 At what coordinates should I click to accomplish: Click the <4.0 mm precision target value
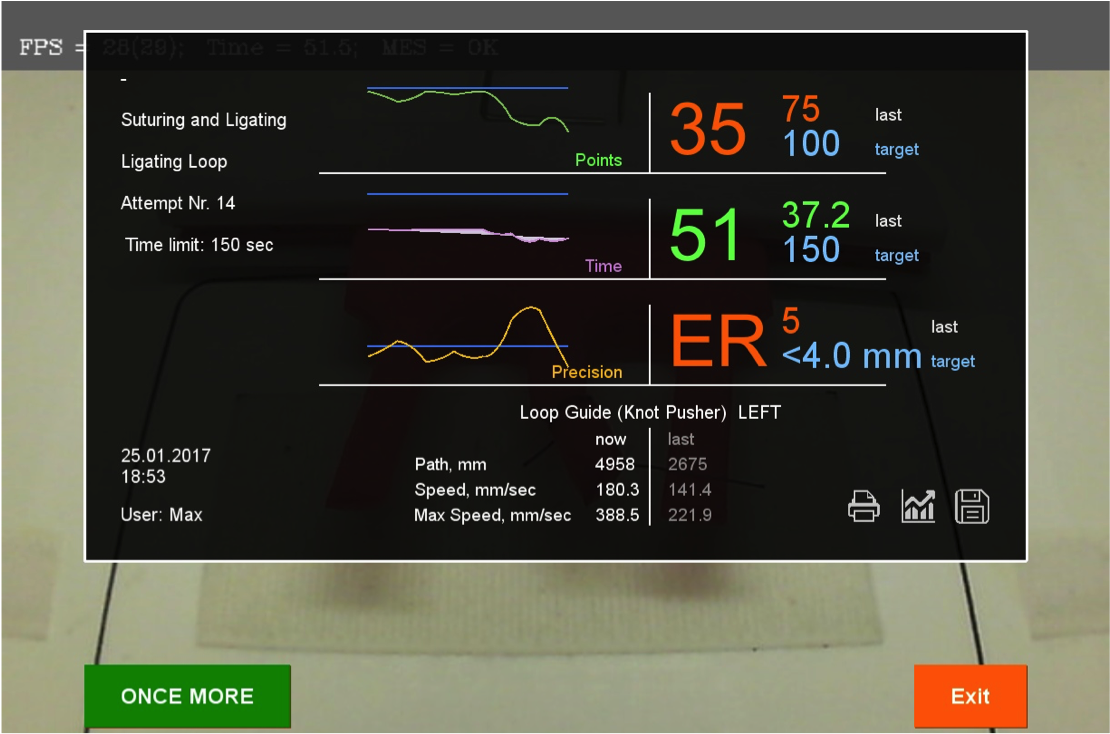(851, 355)
